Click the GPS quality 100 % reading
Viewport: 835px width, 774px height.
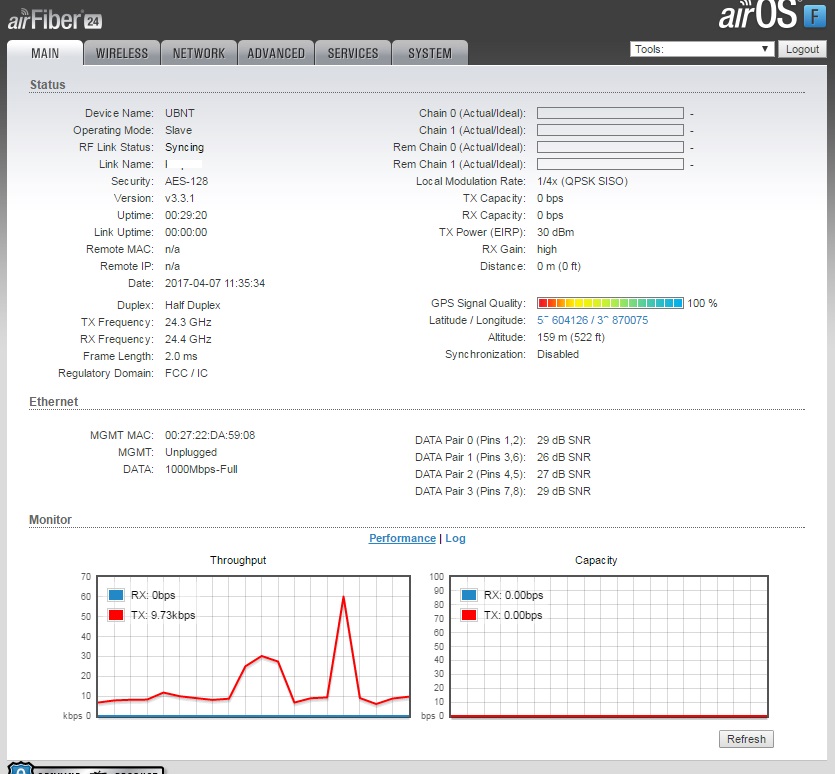702,303
